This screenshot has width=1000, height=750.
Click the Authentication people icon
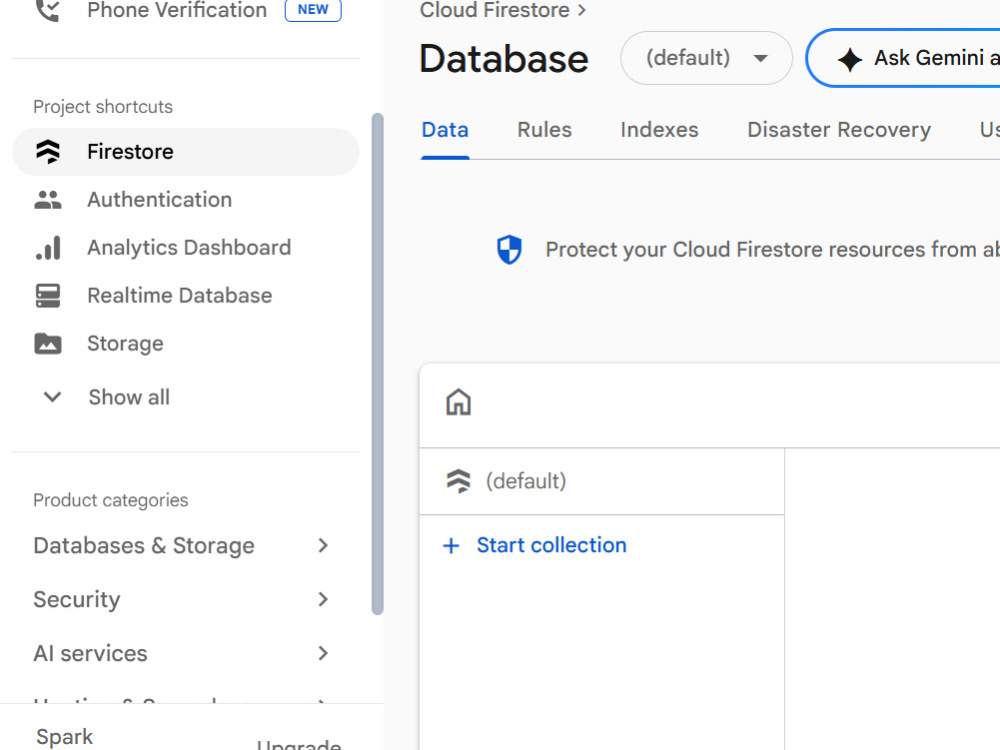(48, 200)
